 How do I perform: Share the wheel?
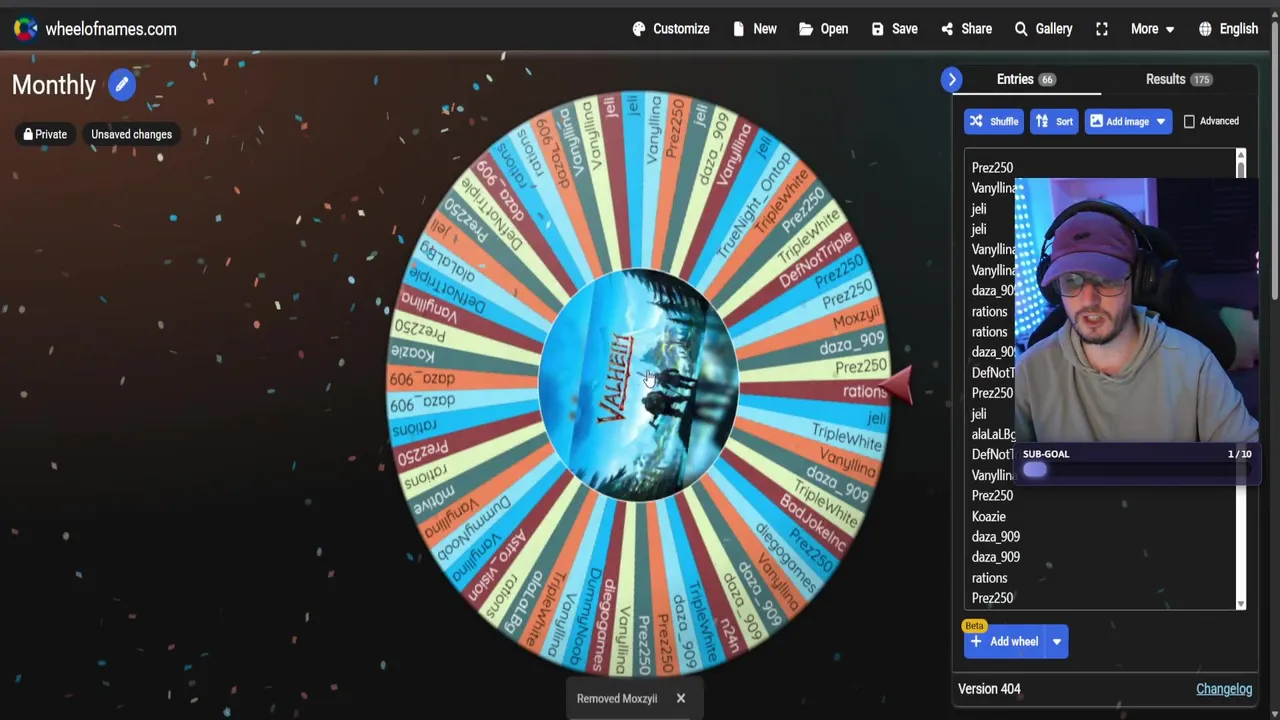pyautogui.click(x=966, y=29)
